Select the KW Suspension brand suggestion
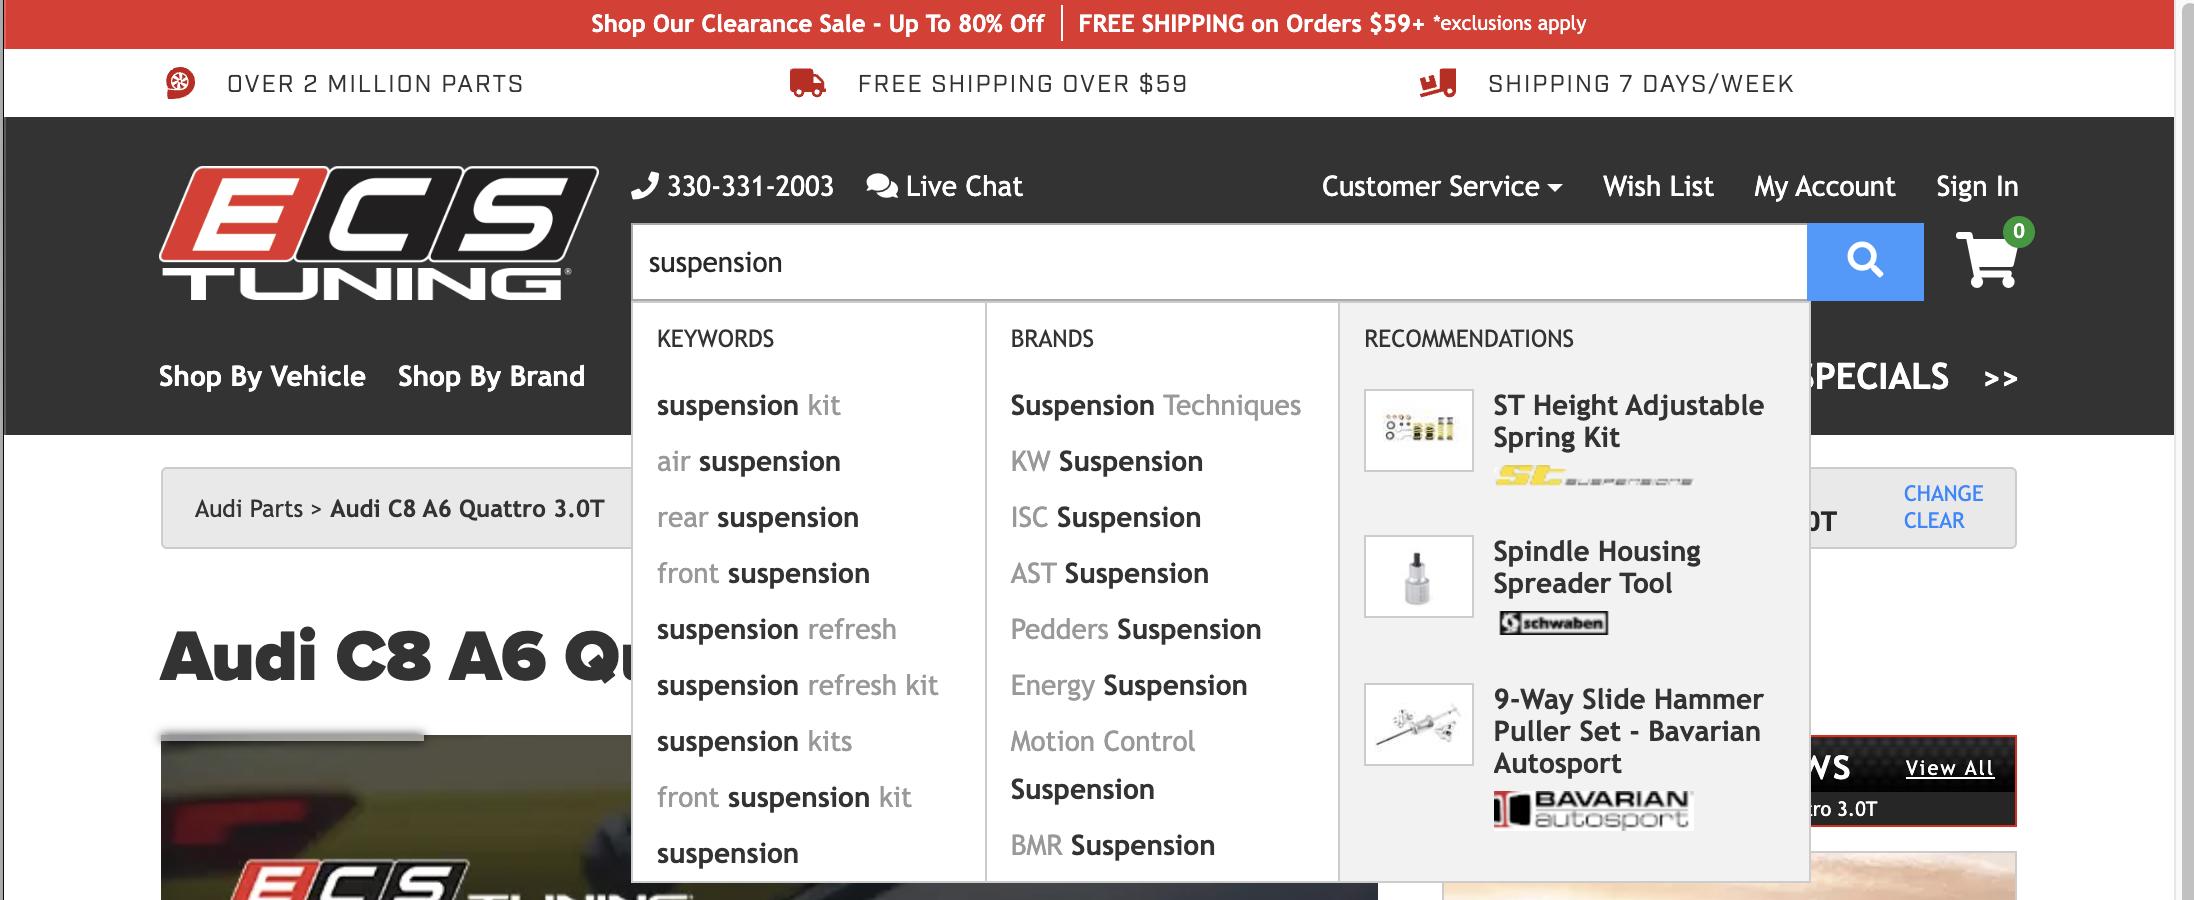2194x900 pixels. 1106,461
